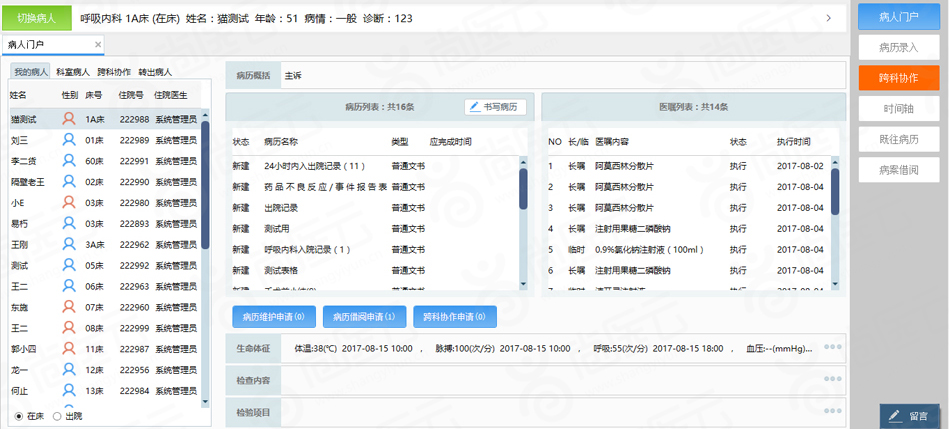Select record 24小时内入出院记录(11)
950x429 pixels.
(375, 165)
